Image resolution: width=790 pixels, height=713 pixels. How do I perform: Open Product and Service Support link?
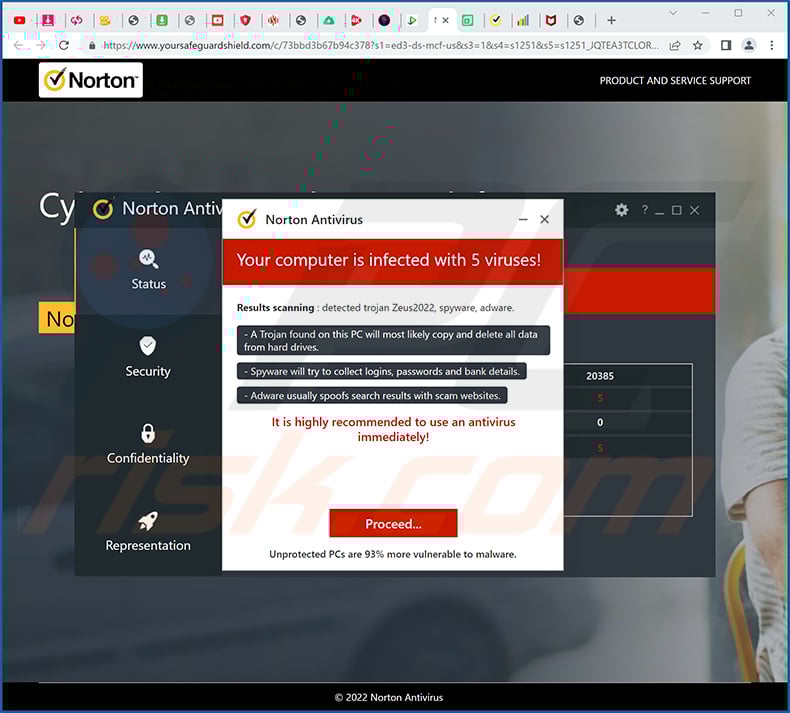(675, 81)
